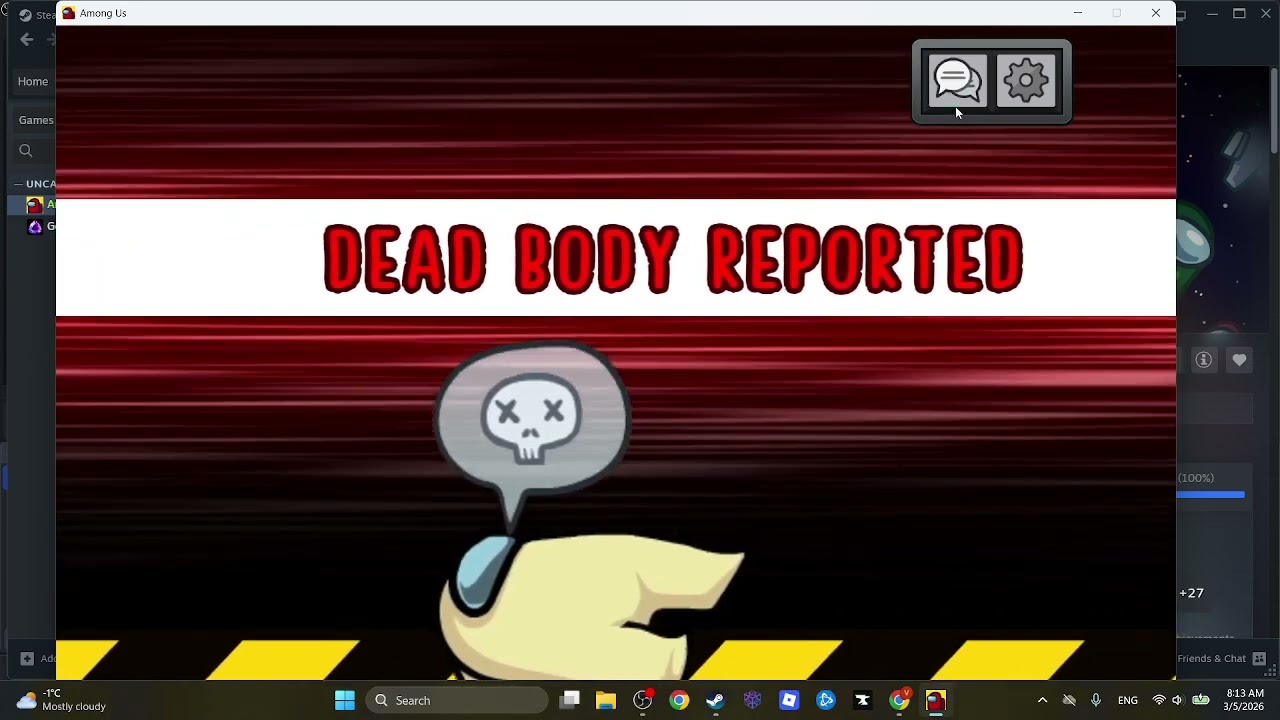Open Steam Games filter dropdown
The width and height of the screenshot is (1280, 720).
[x=36, y=120]
